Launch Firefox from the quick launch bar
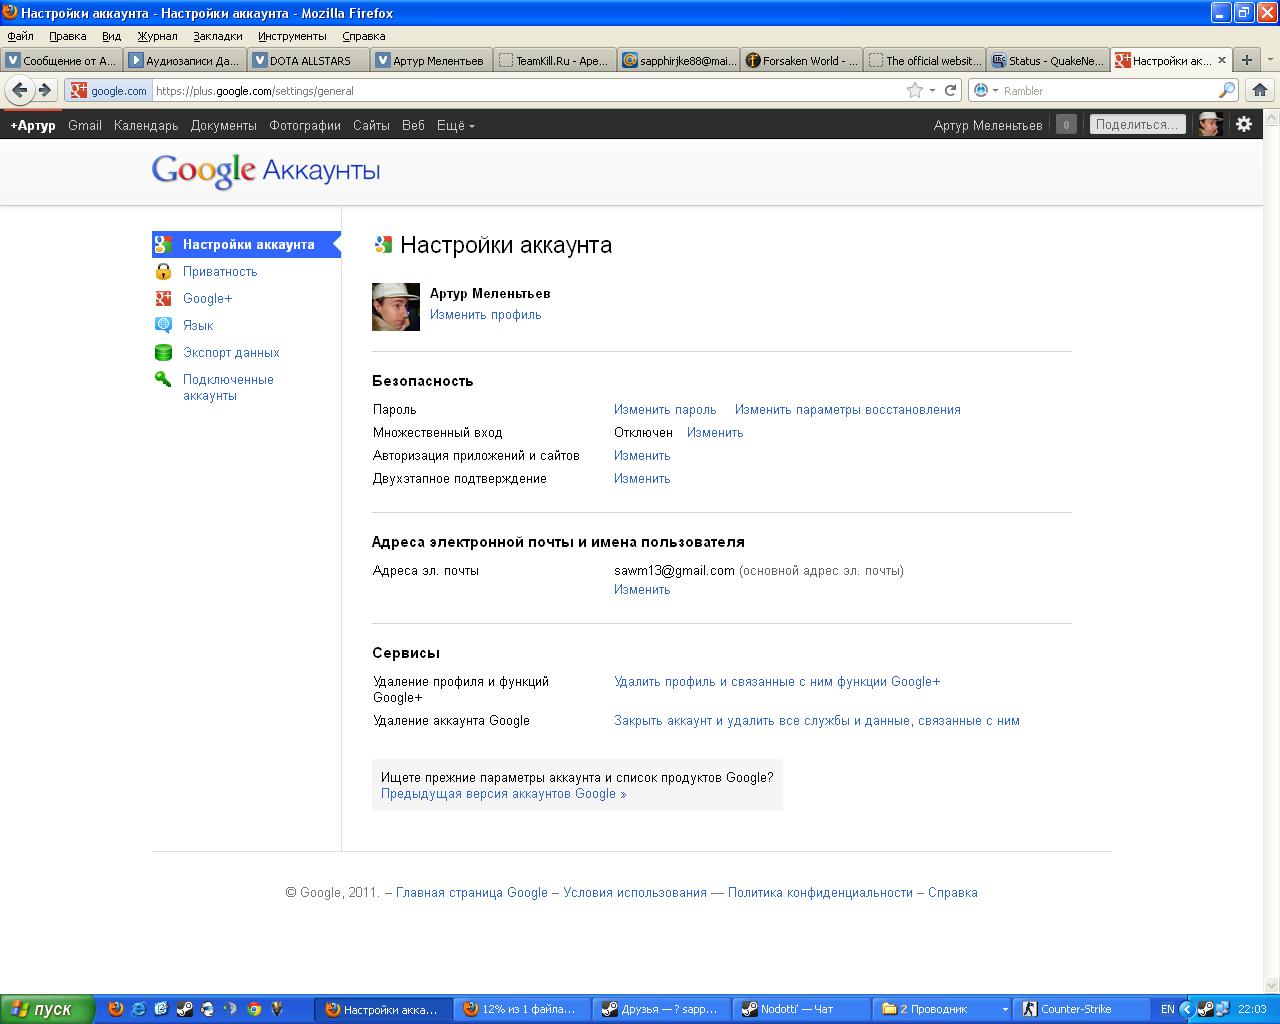Viewport: 1280px width, 1024px height. tap(116, 1009)
